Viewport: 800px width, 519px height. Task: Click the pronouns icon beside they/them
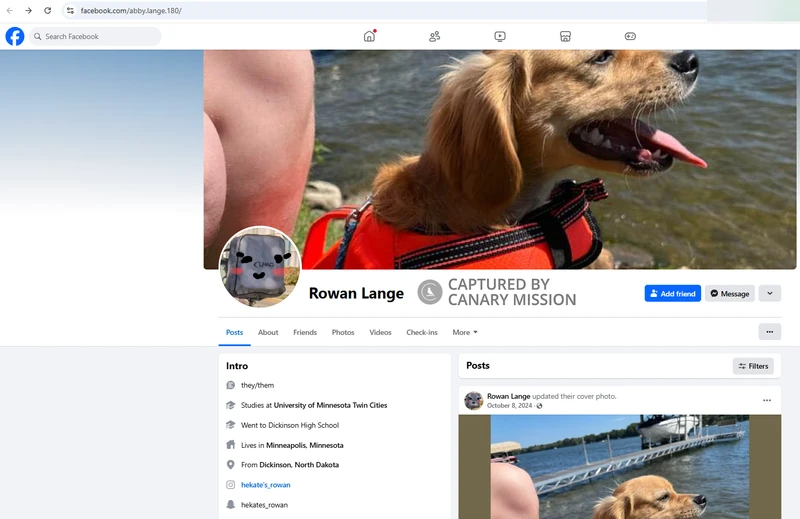tap(231, 385)
